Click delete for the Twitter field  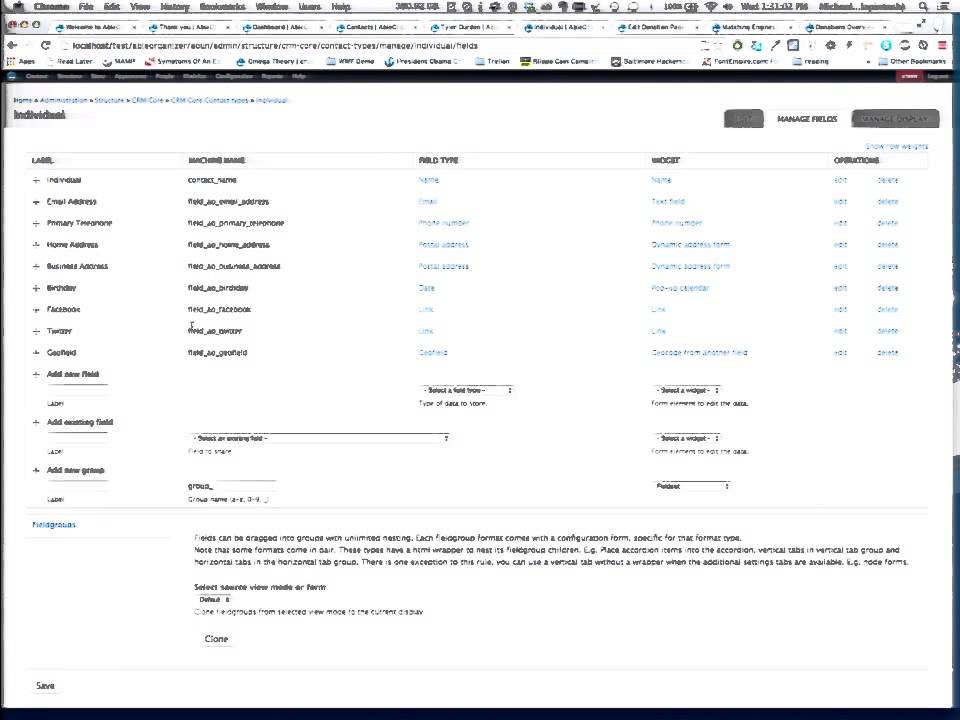tap(887, 331)
